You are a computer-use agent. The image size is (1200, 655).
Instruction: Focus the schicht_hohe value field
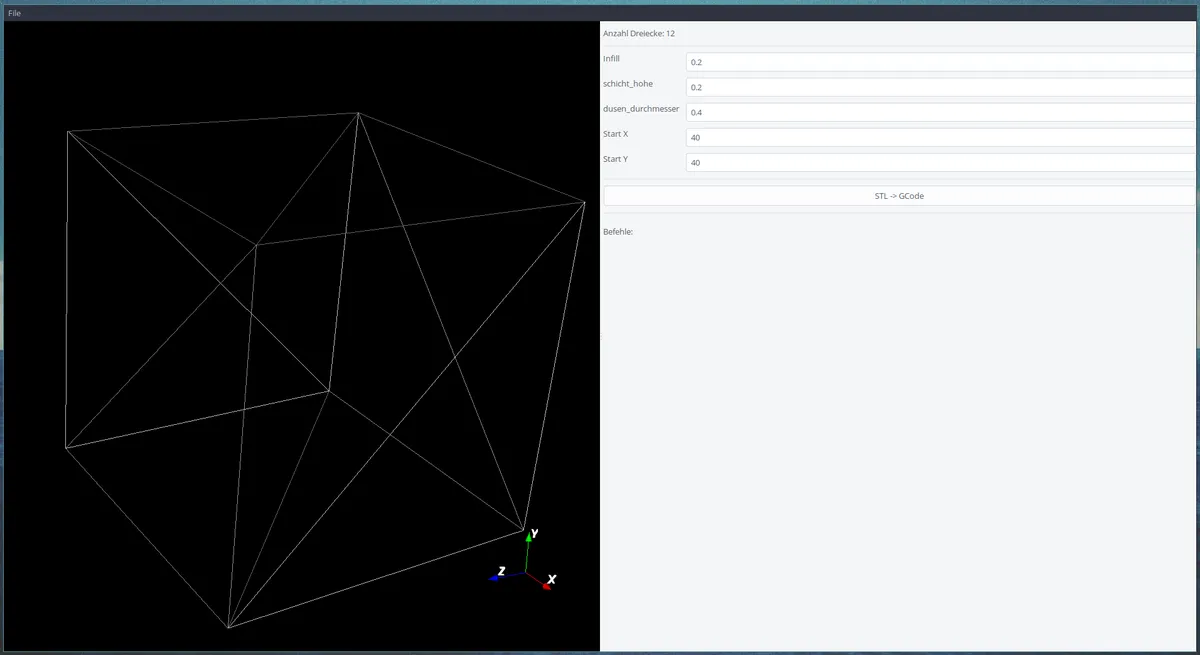tap(940, 87)
